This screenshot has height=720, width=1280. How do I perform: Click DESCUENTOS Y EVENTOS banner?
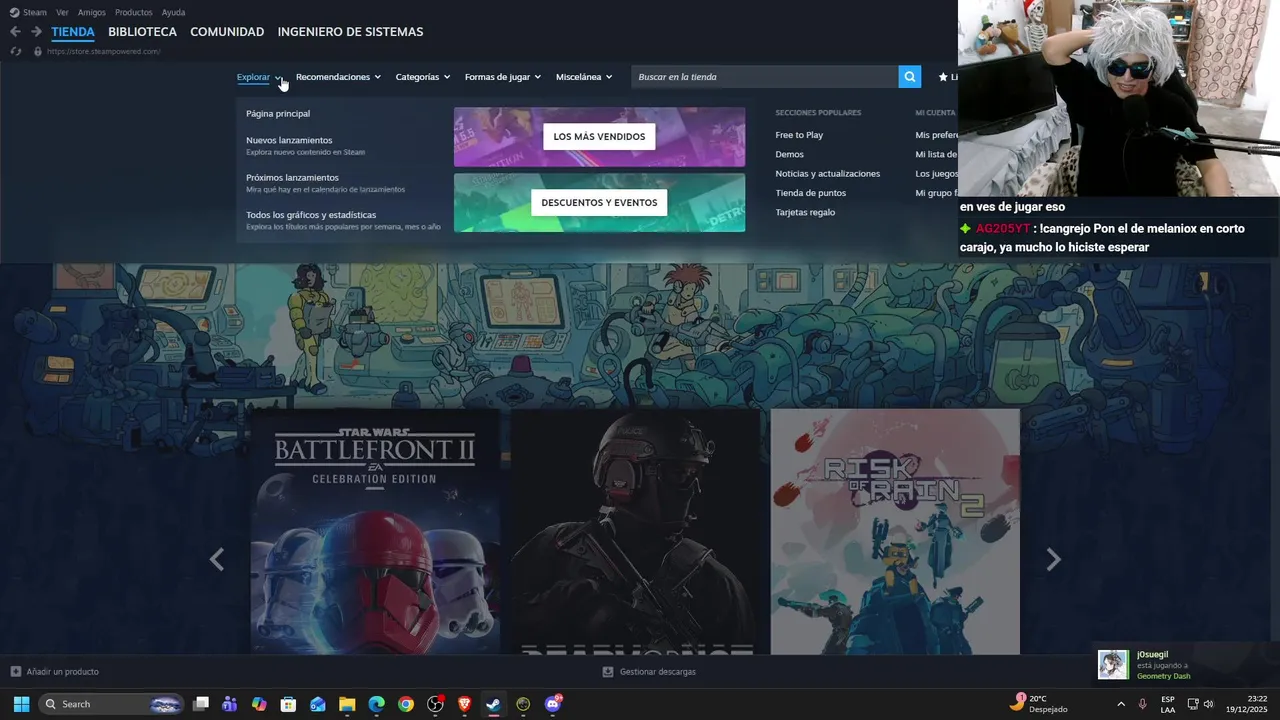[599, 203]
